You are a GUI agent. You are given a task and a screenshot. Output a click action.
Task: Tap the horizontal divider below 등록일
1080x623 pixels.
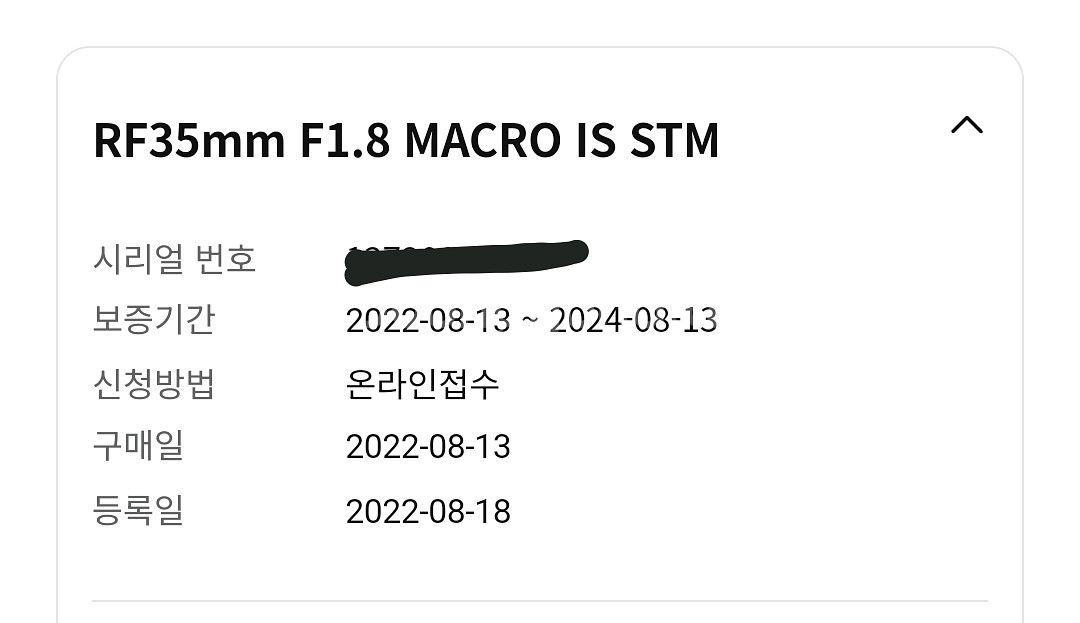[x=540, y=601]
